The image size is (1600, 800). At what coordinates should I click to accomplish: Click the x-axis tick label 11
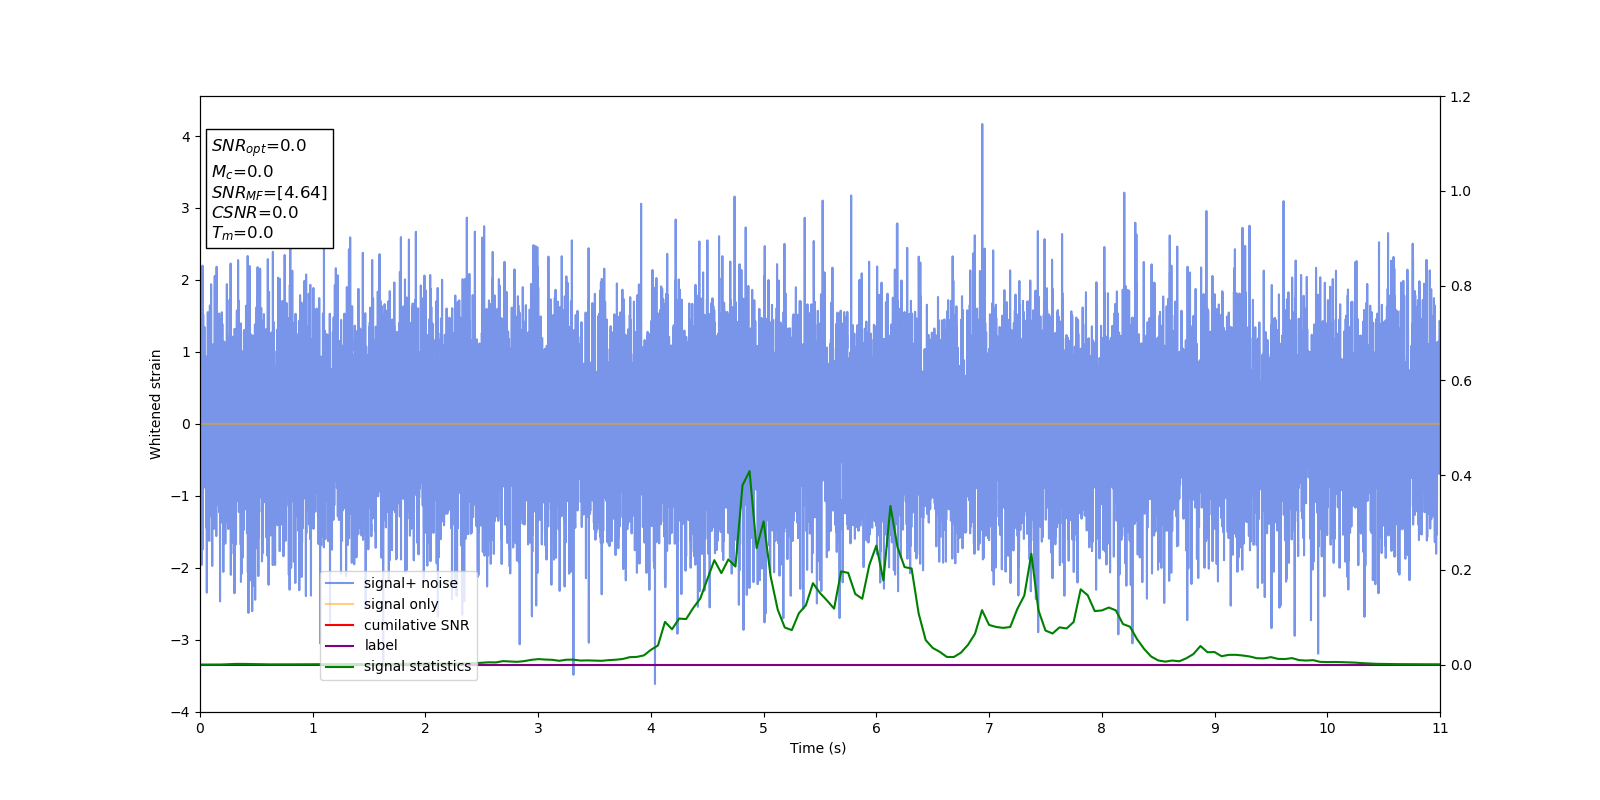pyautogui.click(x=1440, y=728)
